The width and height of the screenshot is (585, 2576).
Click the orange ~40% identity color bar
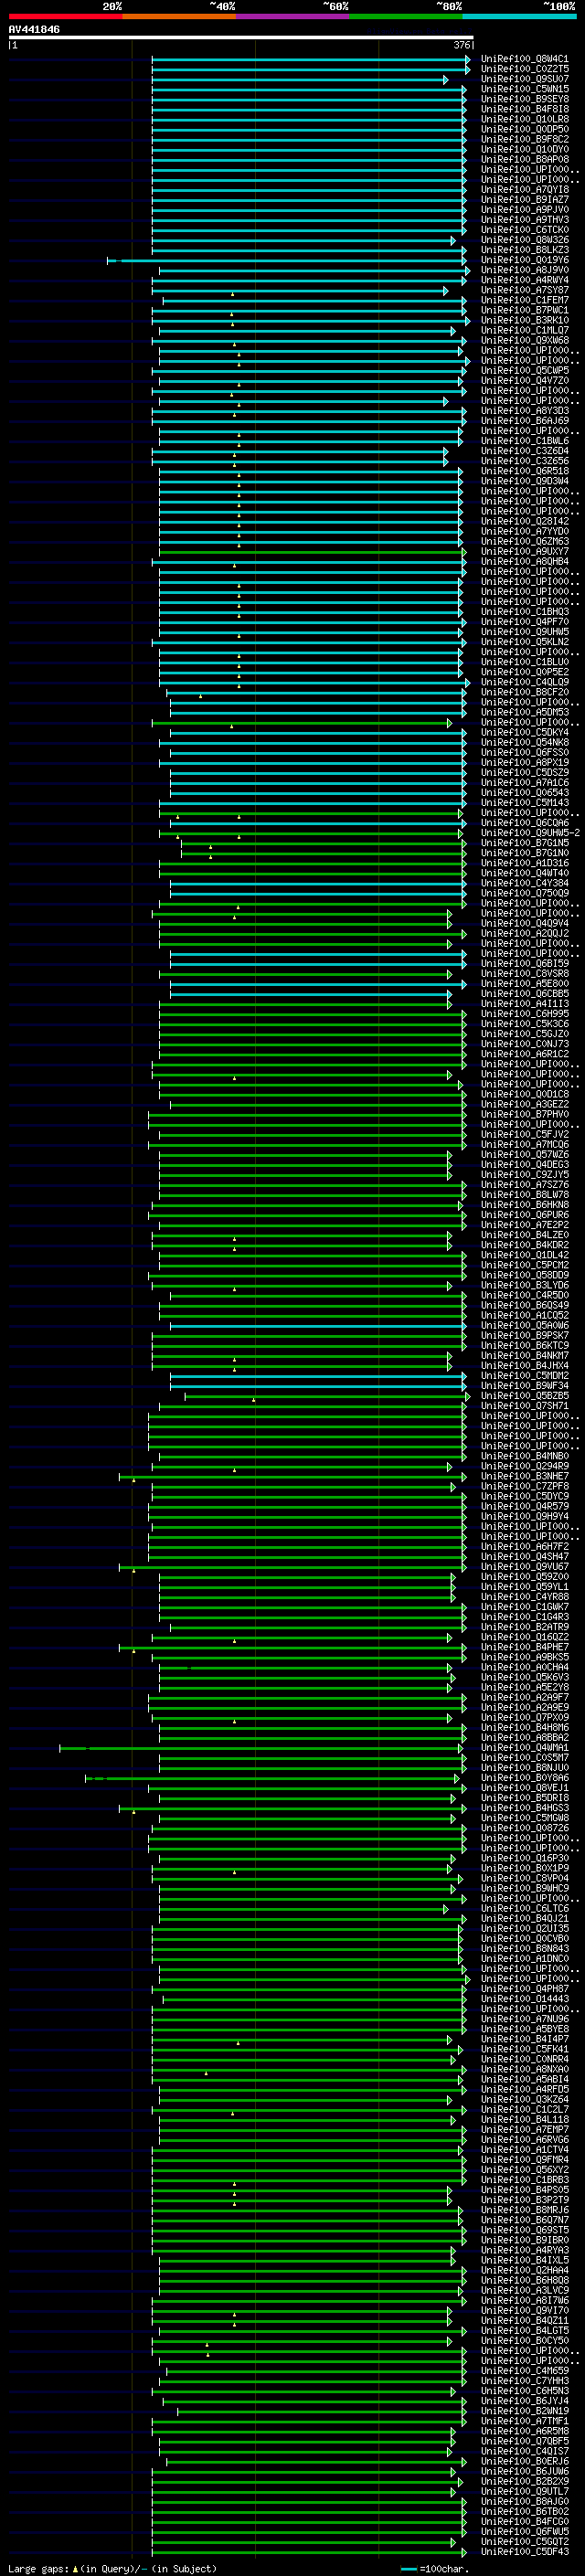pyautogui.click(x=179, y=16)
